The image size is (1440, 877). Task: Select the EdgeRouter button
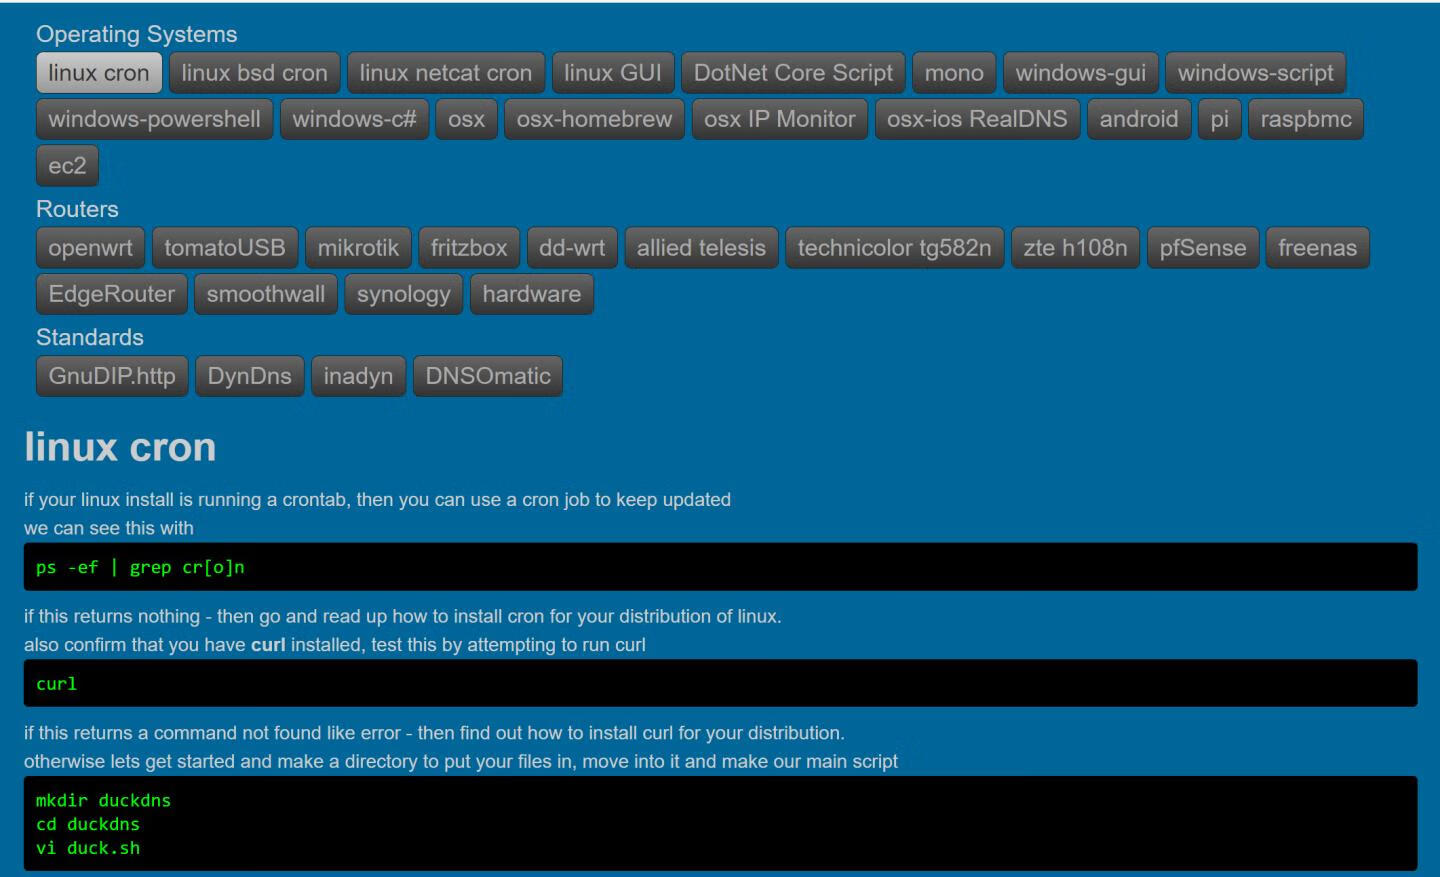[x=111, y=294]
